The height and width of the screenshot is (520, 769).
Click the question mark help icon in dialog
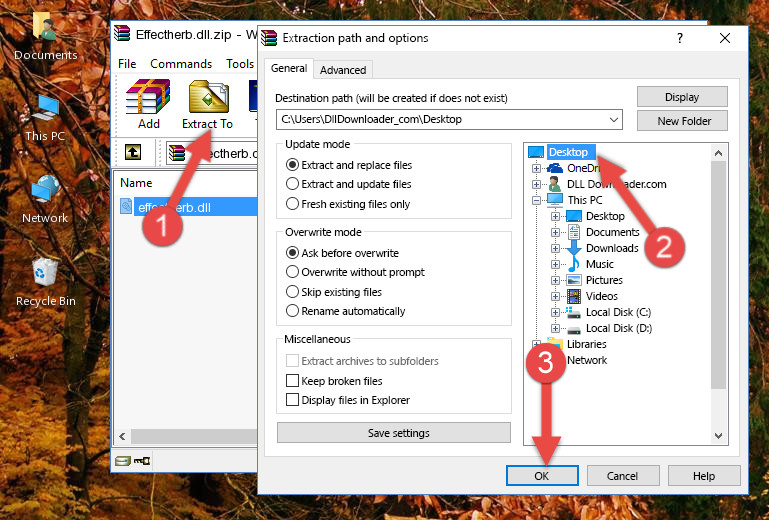click(680, 38)
